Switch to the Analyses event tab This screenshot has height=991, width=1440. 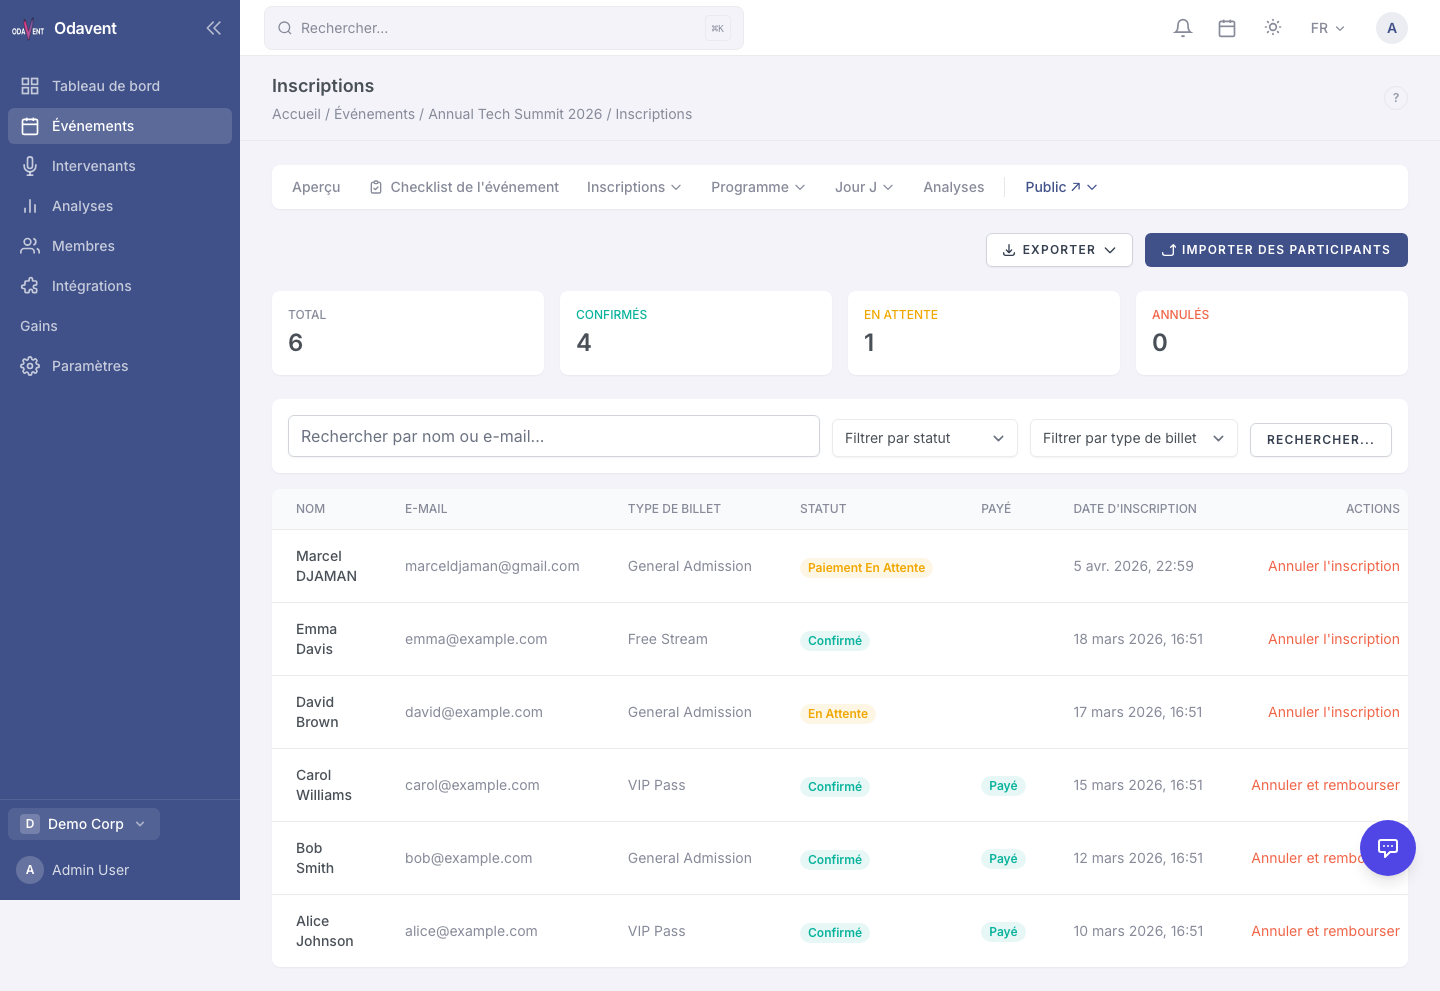click(x=954, y=187)
